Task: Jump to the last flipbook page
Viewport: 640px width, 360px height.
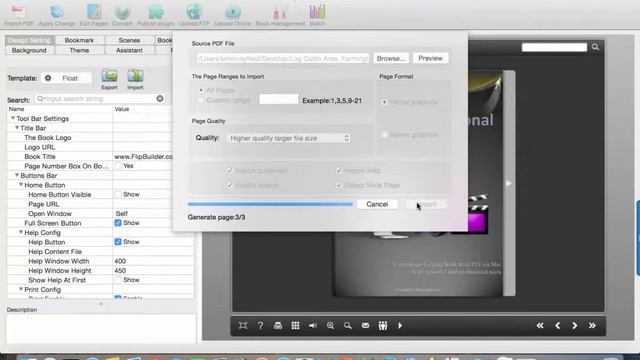Action: (592, 325)
